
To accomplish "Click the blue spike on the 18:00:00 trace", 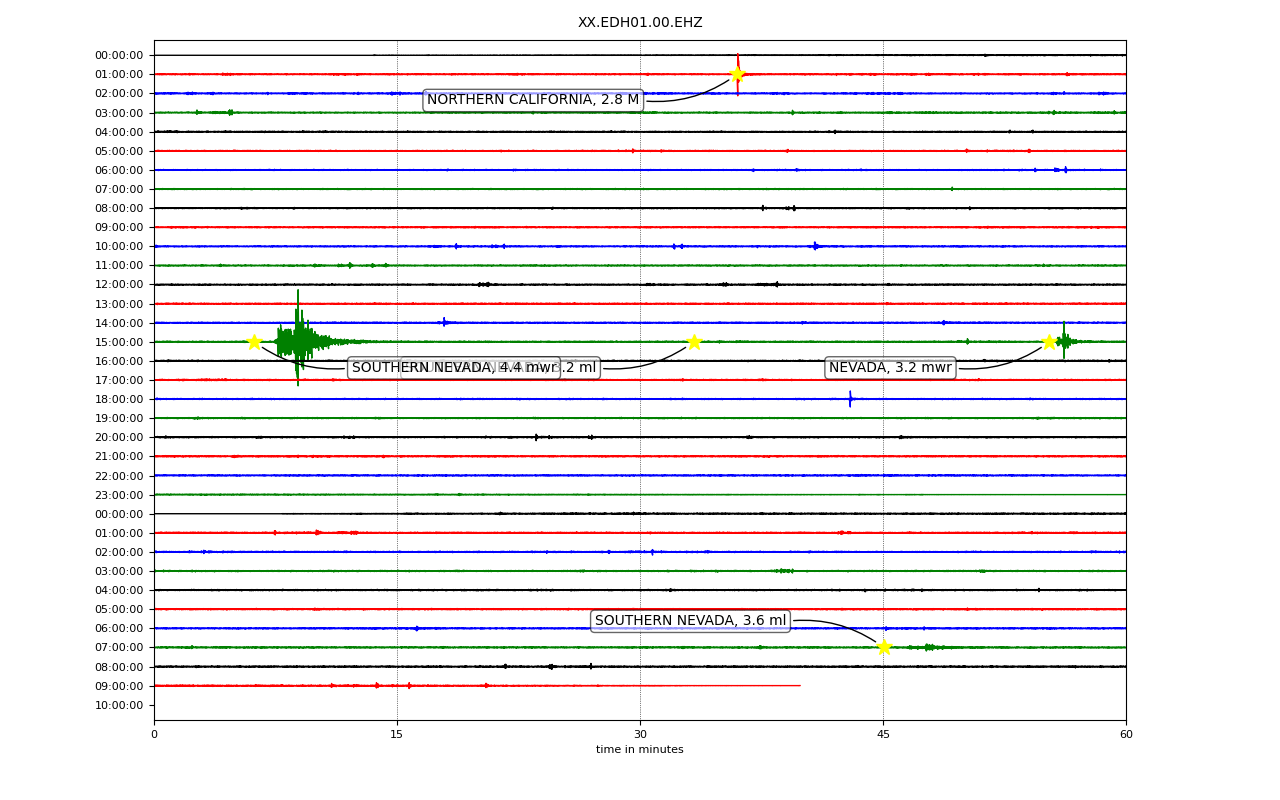I will point(850,399).
